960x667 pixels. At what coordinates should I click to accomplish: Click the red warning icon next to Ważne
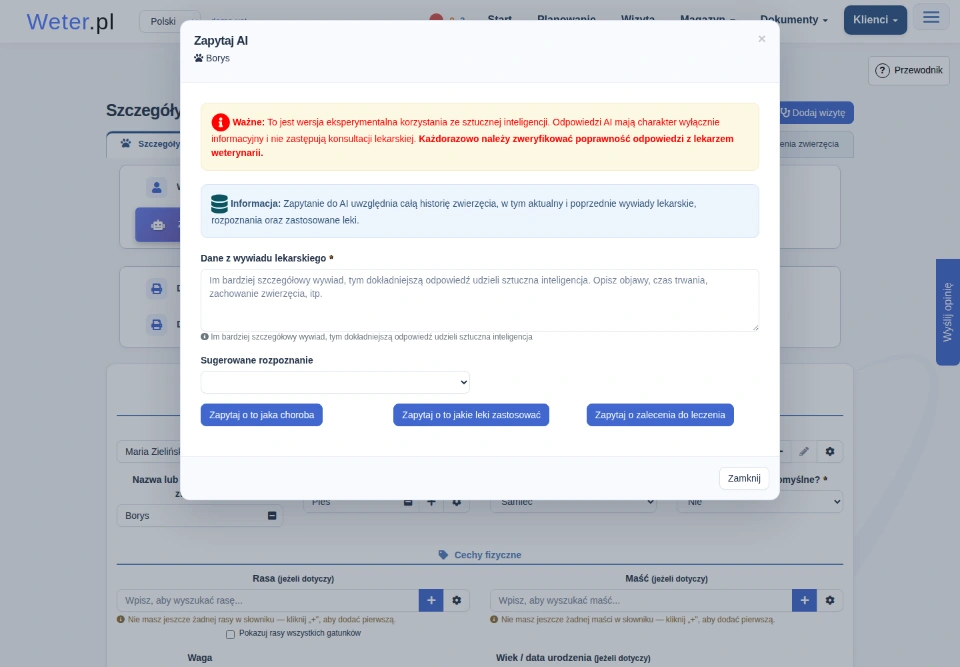(220, 122)
